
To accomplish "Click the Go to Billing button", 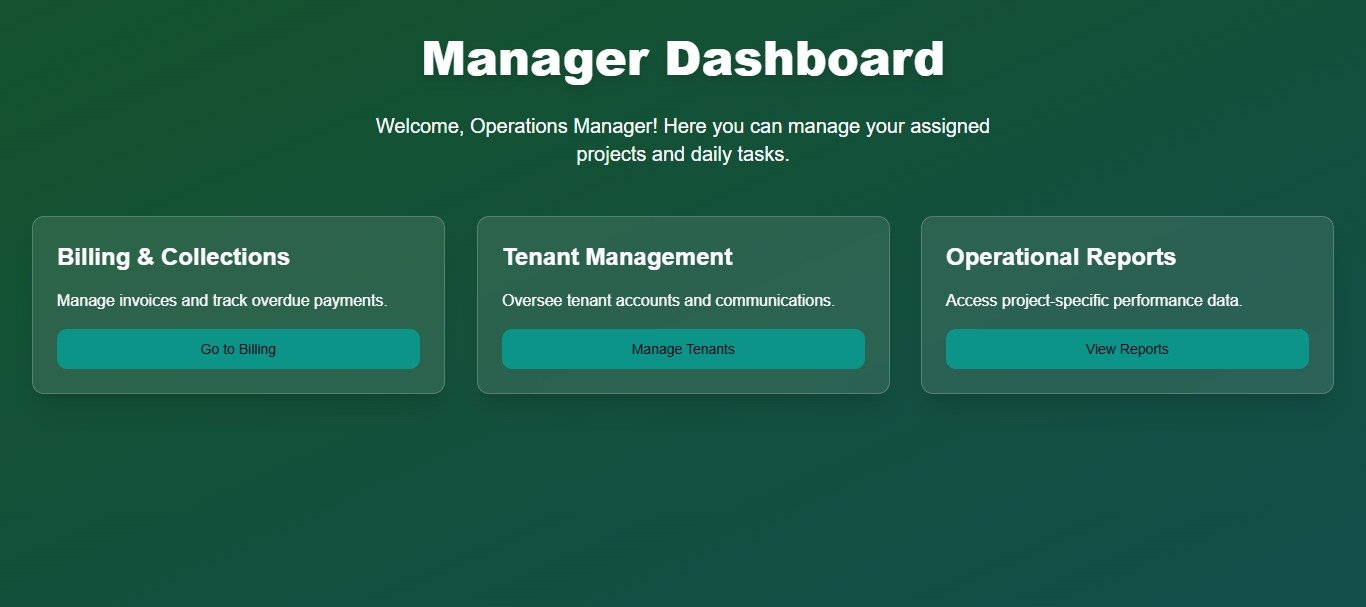I will tap(238, 349).
